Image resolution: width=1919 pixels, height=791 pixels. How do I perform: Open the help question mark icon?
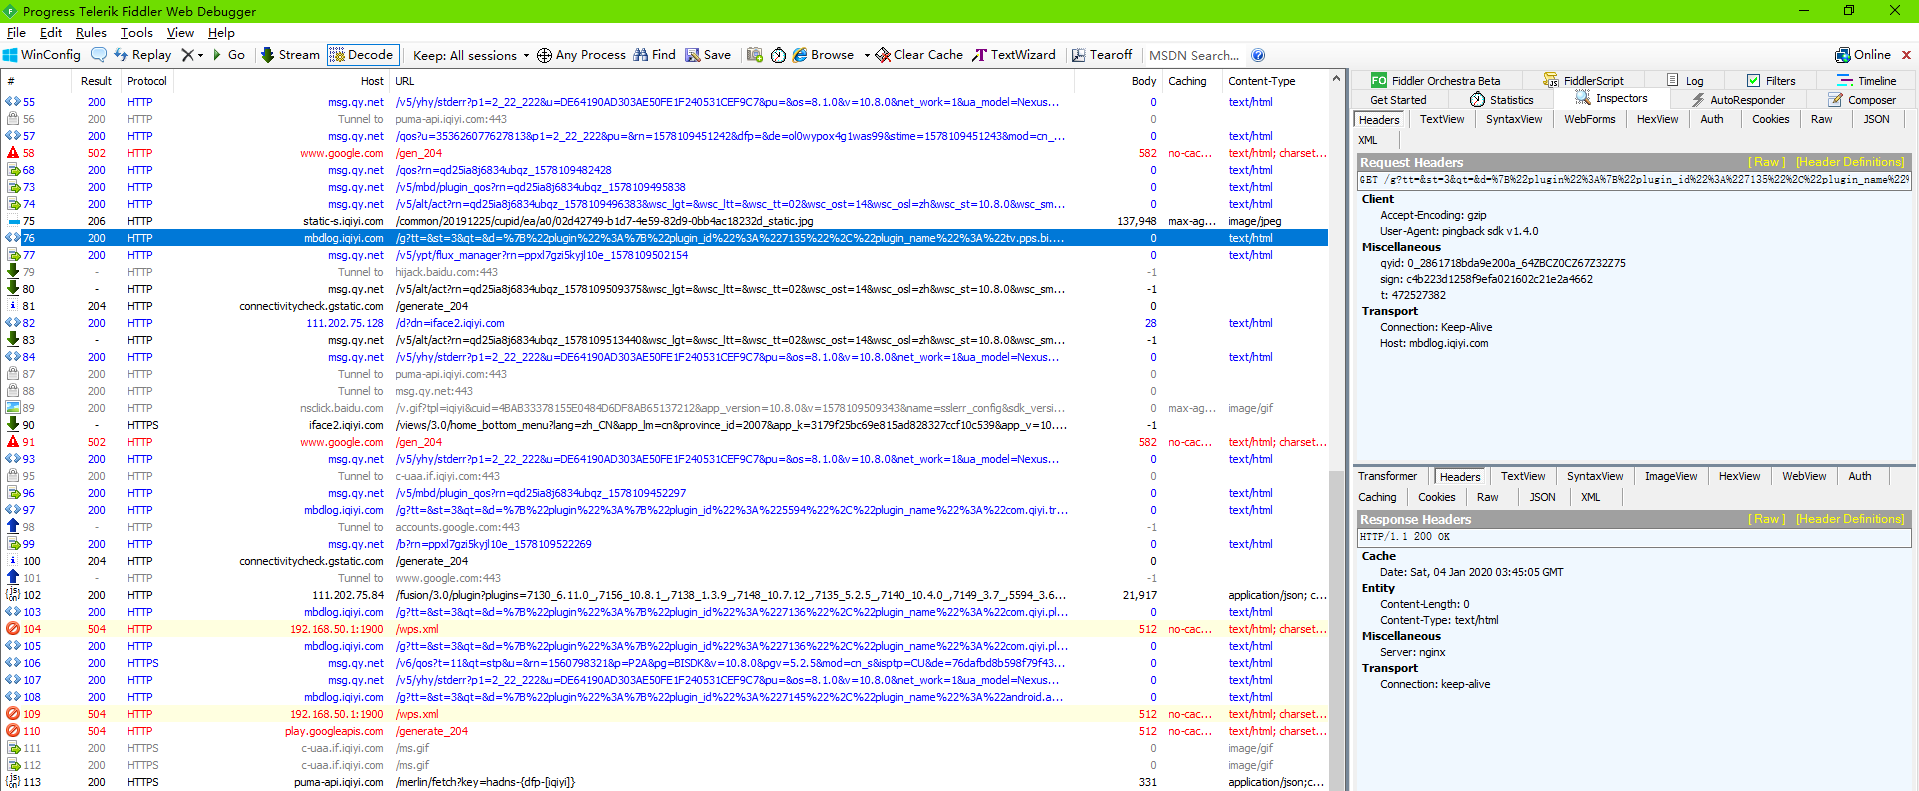click(1258, 55)
